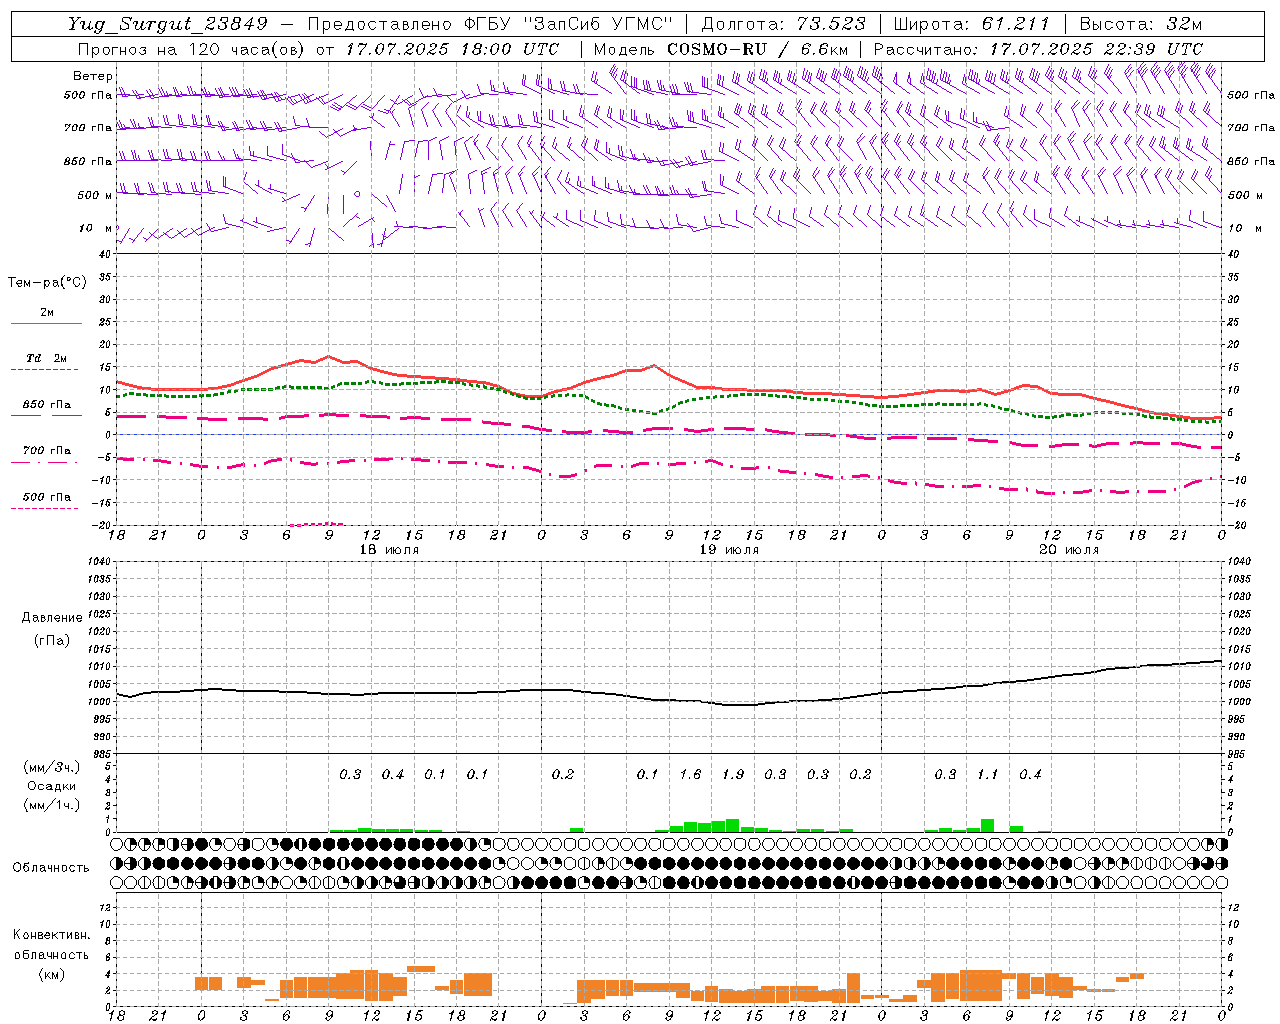Click the 1.6 precipitation value
The width and height of the screenshot is (1280, 1024).
coord(690,774)
